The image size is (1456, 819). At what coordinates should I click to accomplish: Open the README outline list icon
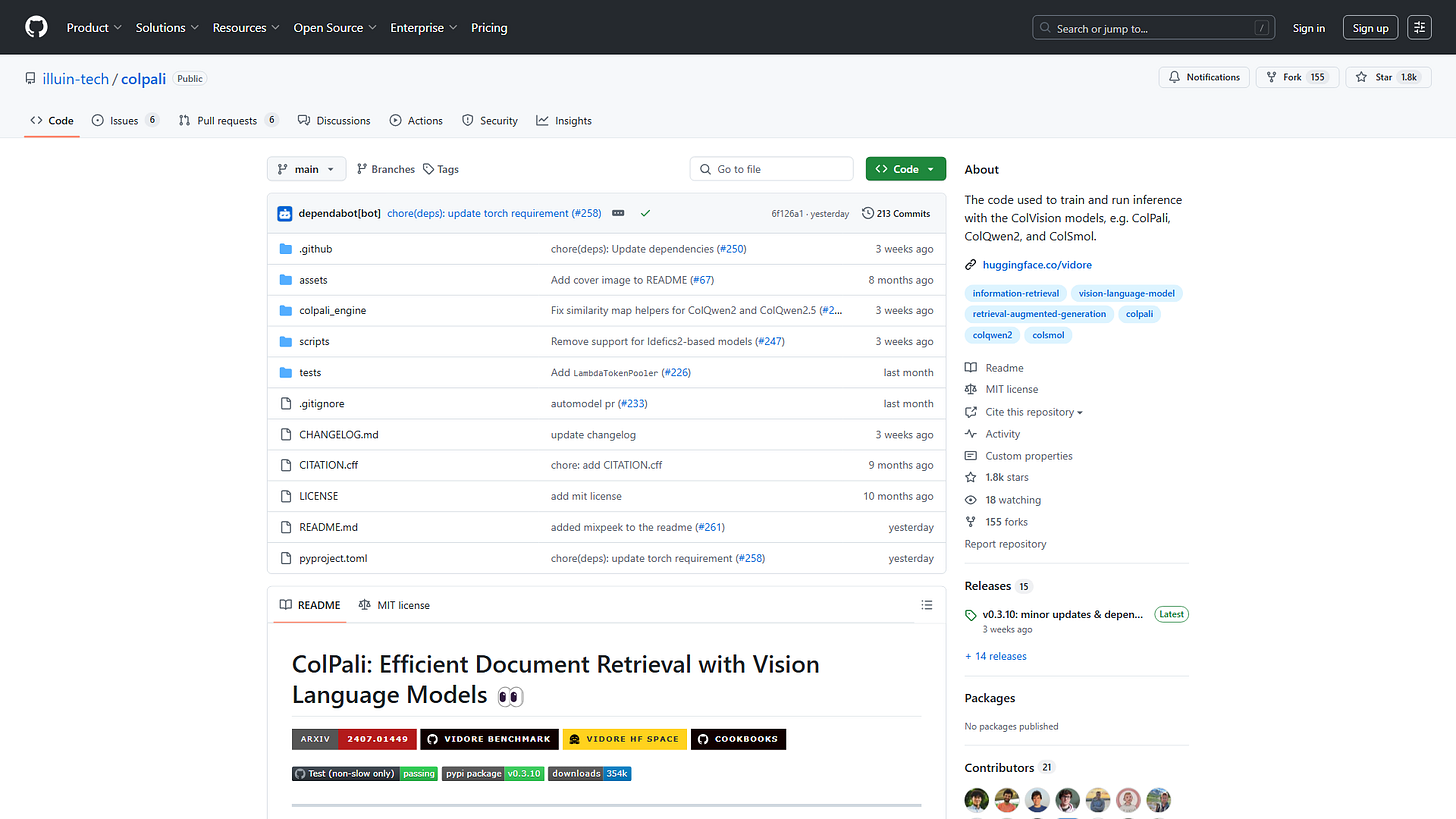(927, 605)
